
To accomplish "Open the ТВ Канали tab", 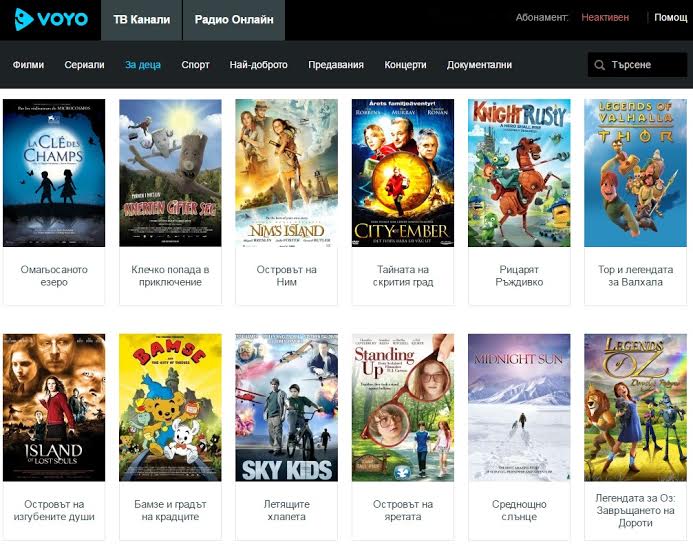I will 141,19.
